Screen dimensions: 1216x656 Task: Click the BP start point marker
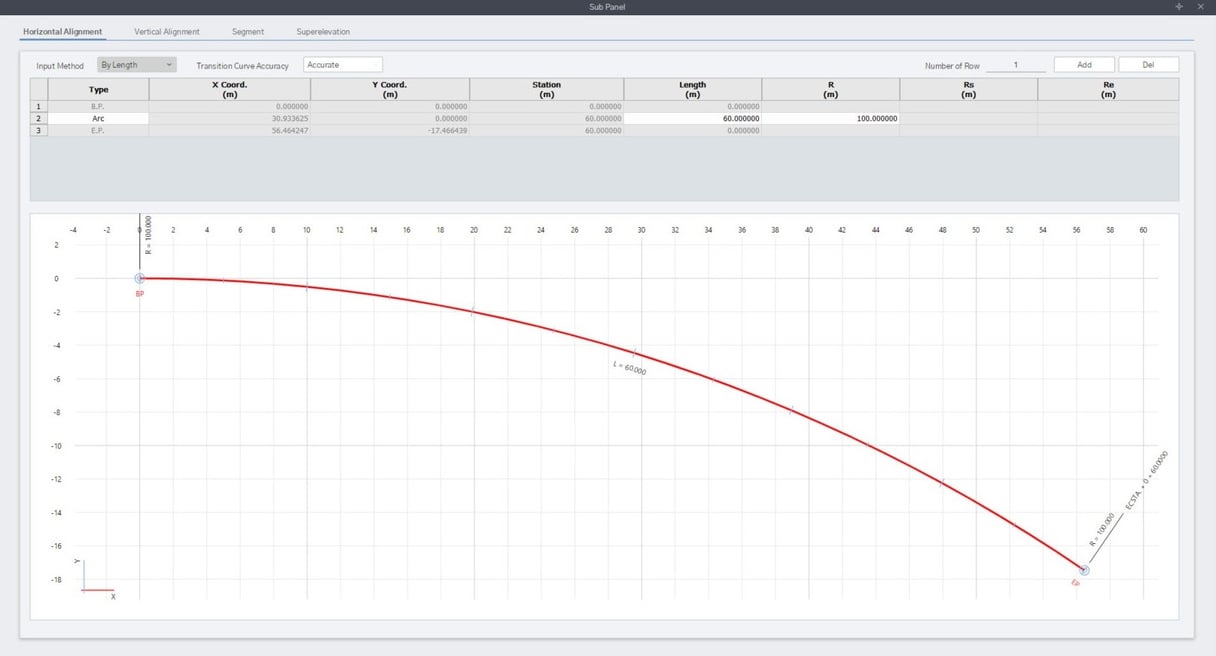tap(140, 279)
